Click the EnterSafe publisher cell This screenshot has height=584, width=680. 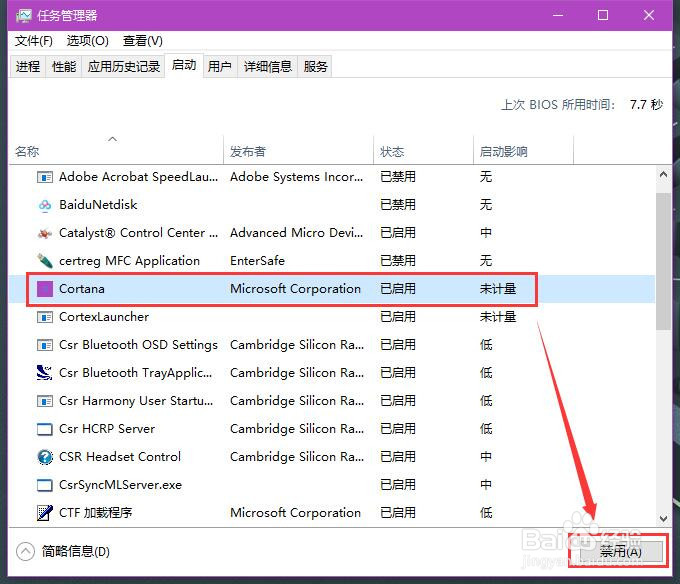[x=257, y=261]
